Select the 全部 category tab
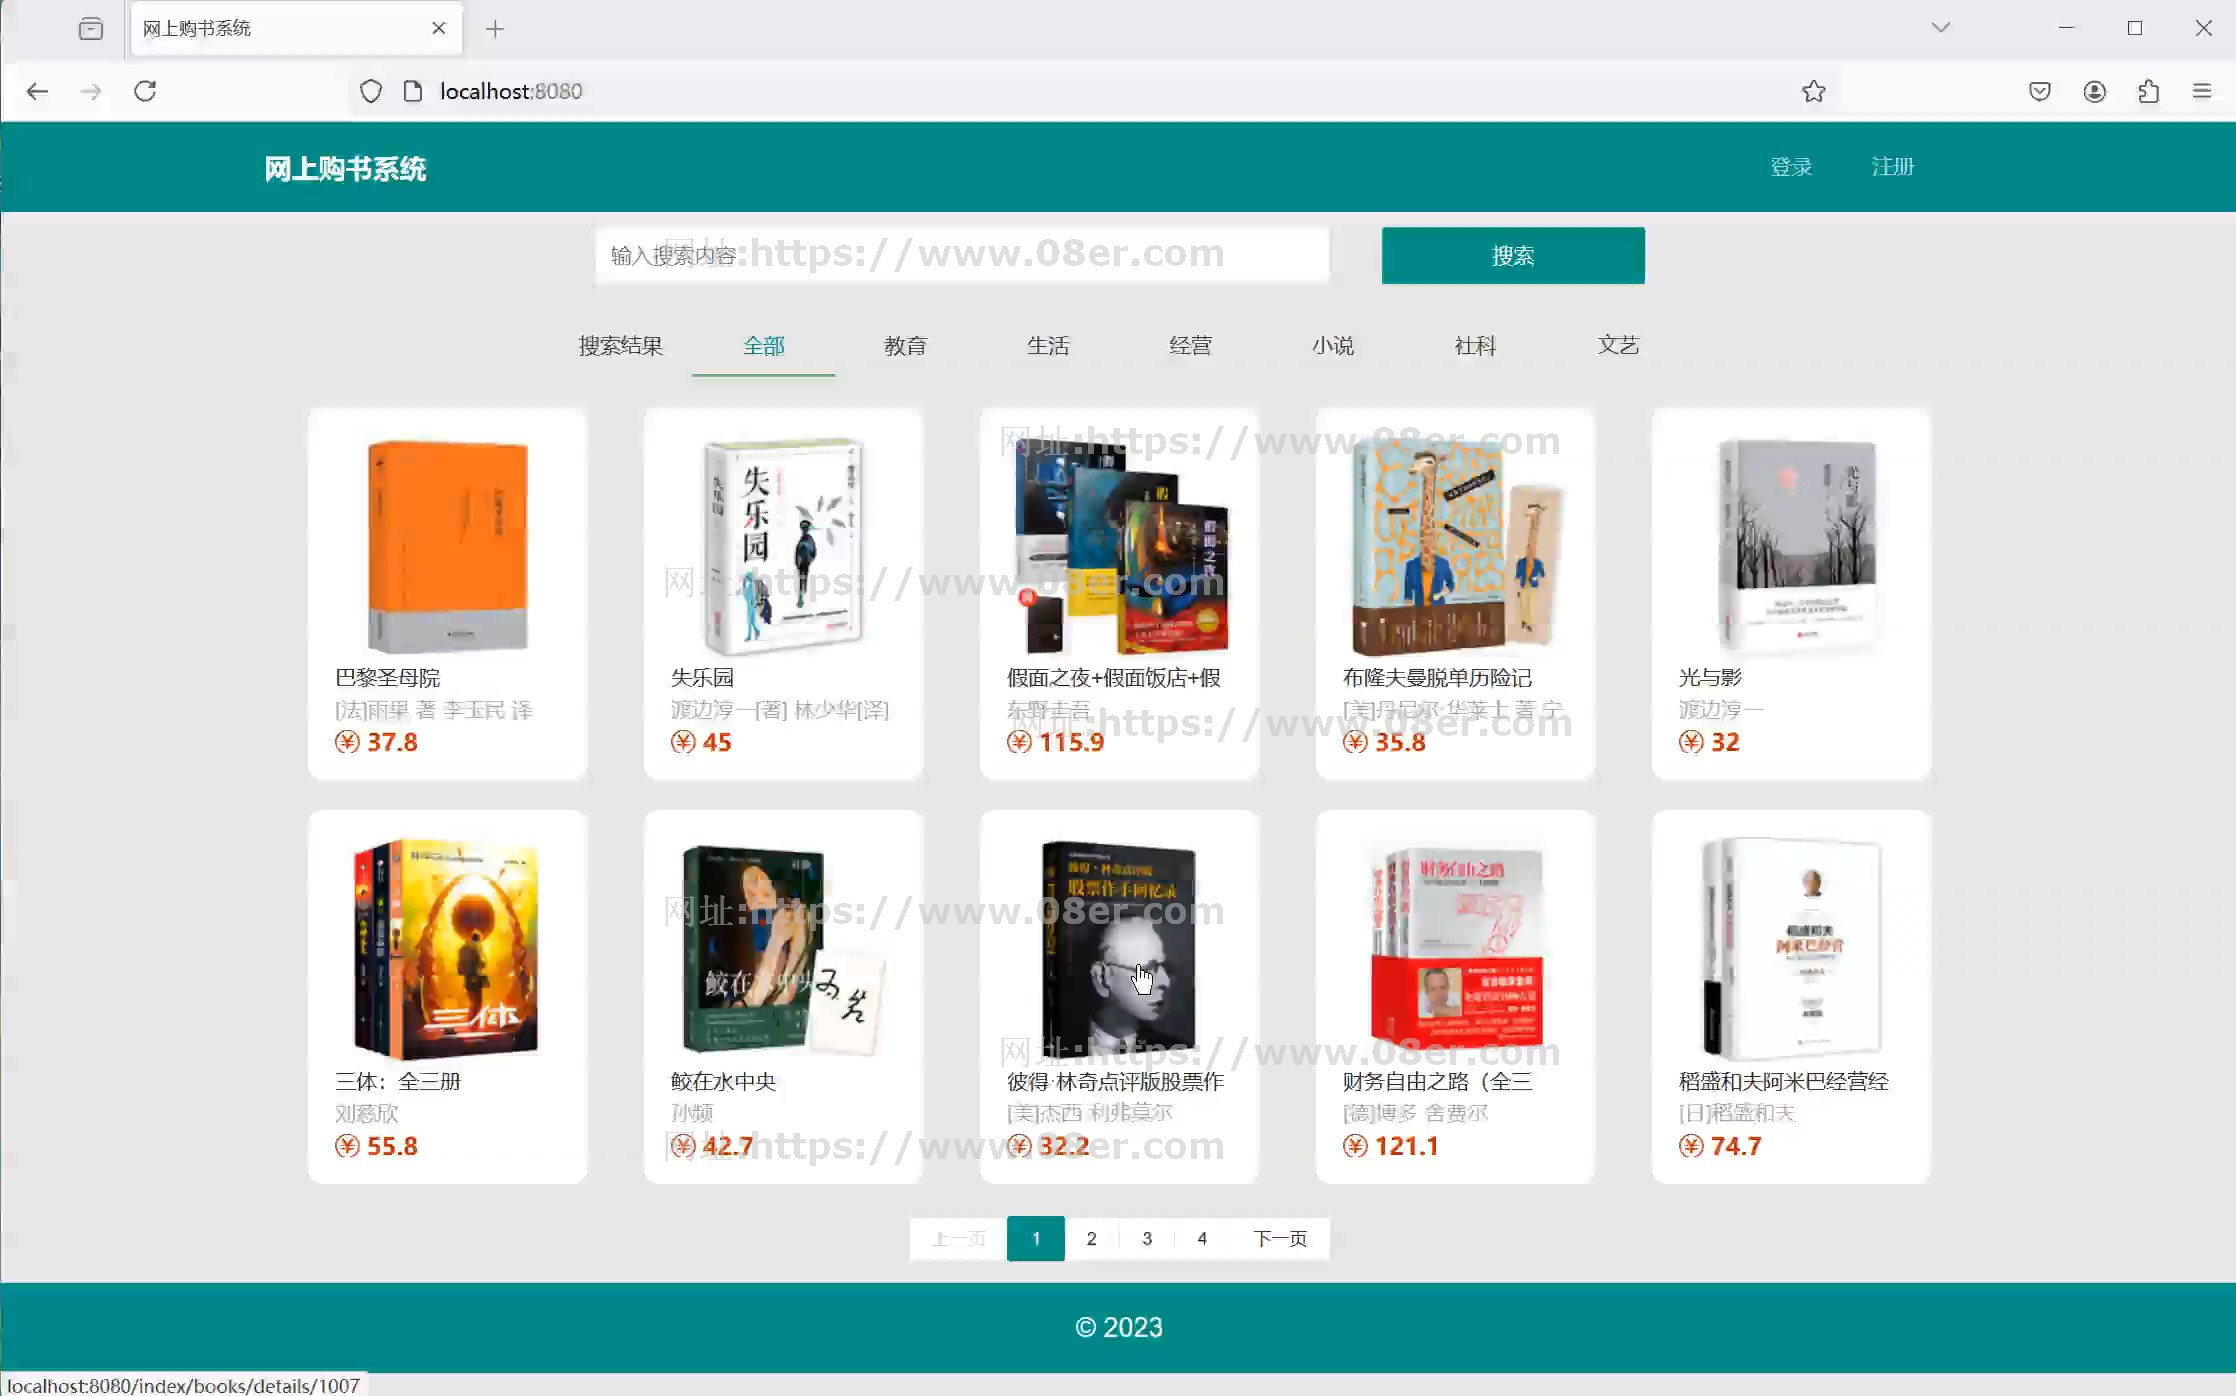2236x1396 pixels. tap(764, 345)
